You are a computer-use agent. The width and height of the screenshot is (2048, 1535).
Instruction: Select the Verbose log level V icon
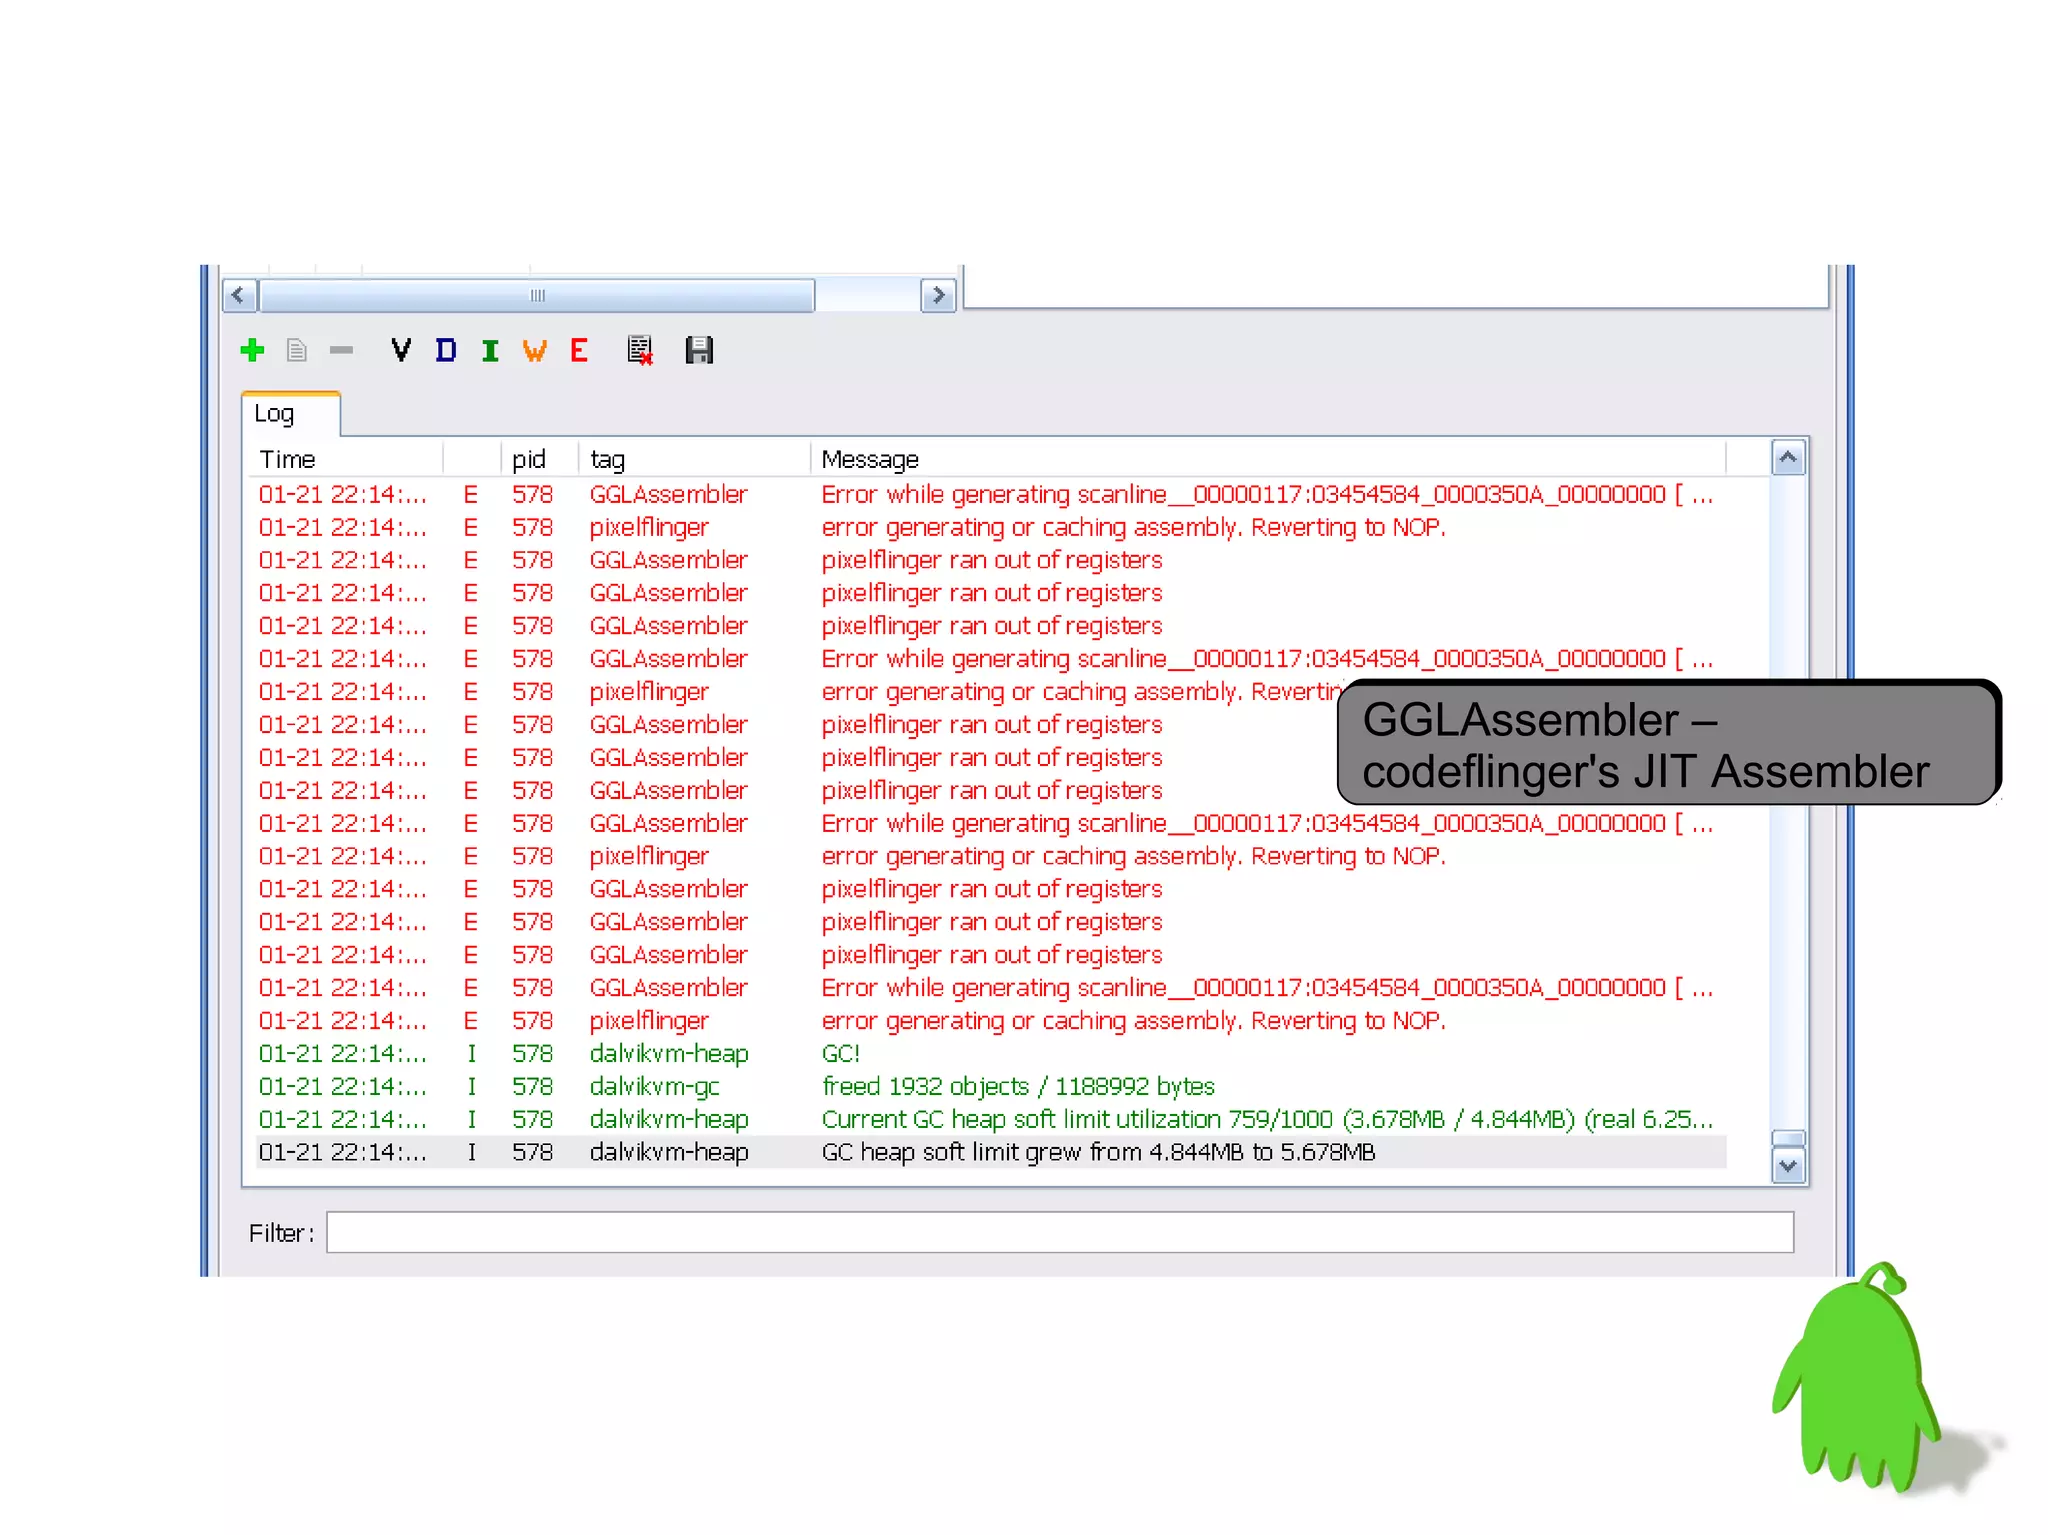point(400,350)
